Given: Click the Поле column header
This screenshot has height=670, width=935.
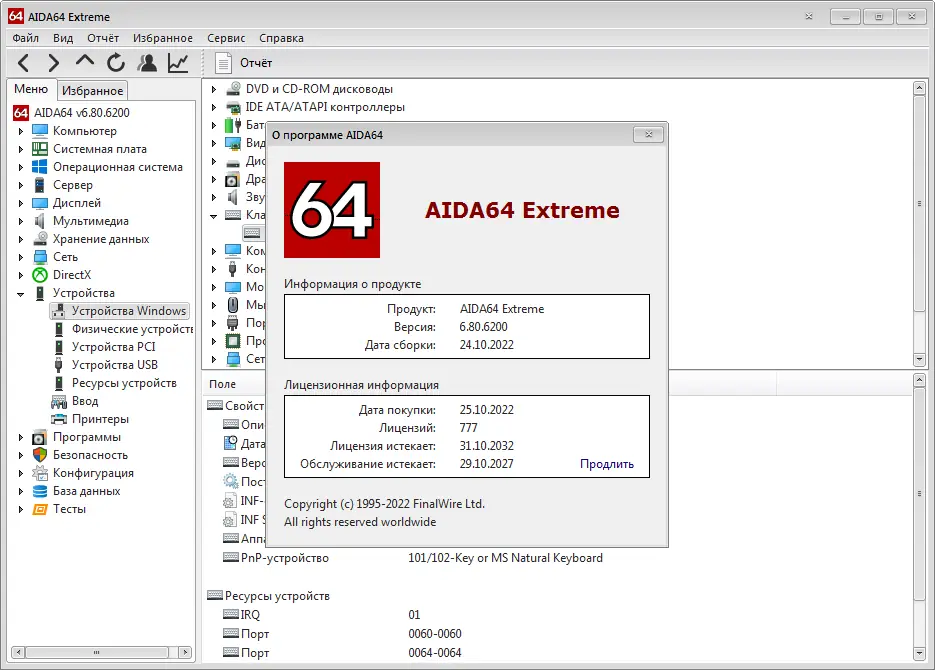Looking at the screenshot, I should [x=222, y=384].
